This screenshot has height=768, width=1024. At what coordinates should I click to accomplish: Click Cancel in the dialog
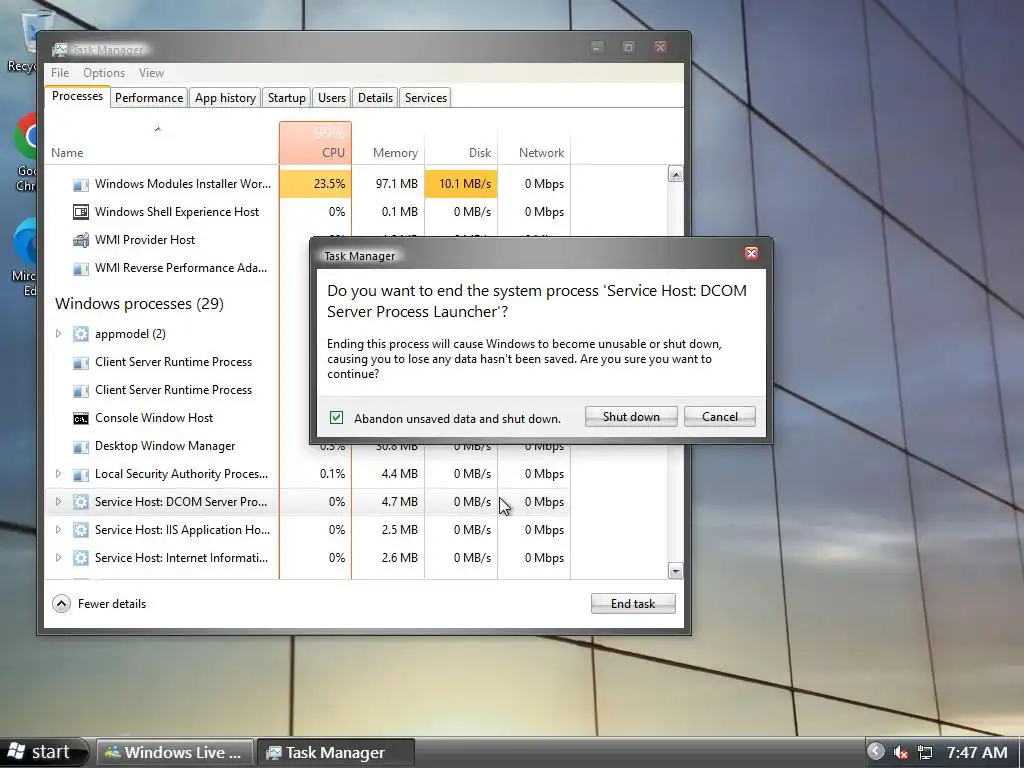pyautogui.click(x=720, y=417)
